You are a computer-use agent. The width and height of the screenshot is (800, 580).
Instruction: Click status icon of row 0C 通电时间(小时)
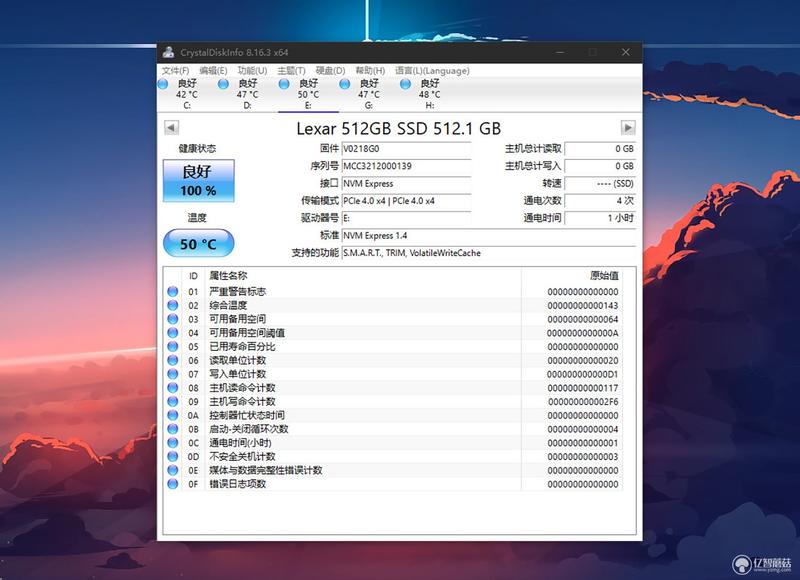pyautogui.click(x=172, y=443)
